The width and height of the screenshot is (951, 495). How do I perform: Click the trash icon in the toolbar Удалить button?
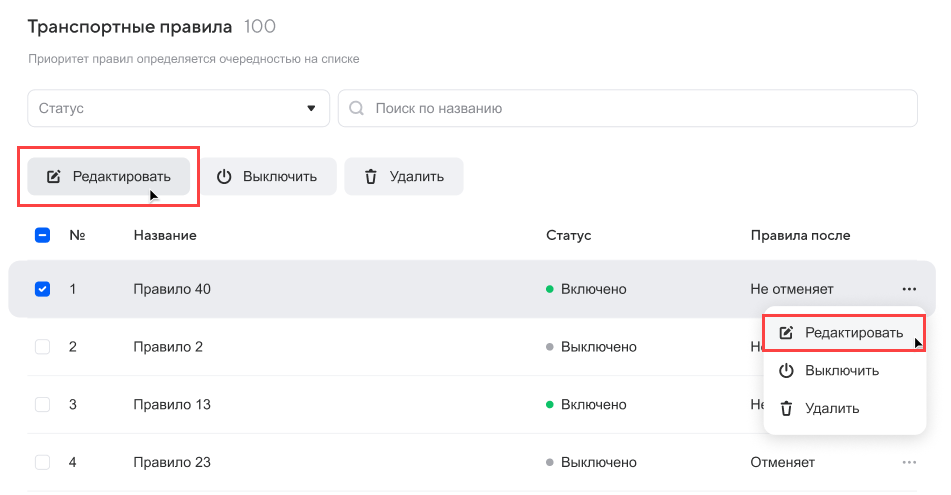tap(371, 177)
